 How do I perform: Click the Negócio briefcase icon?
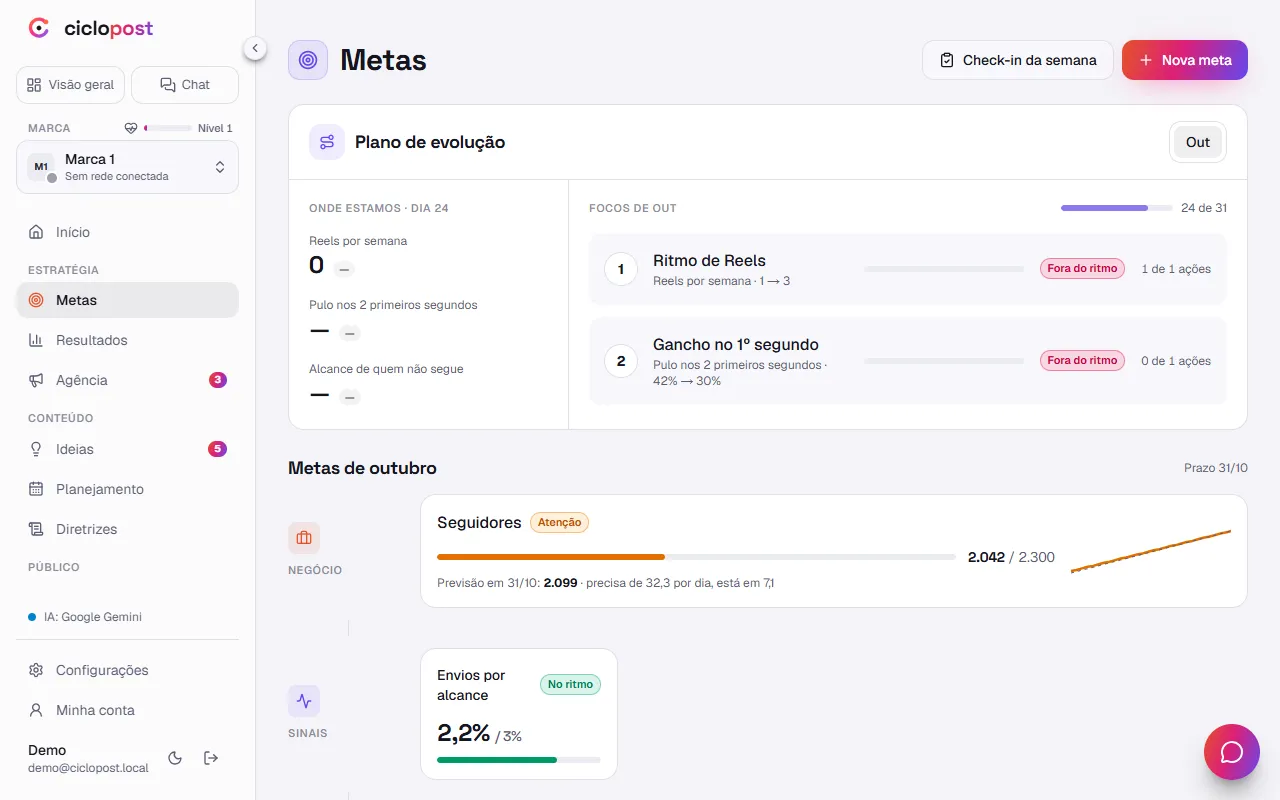click(304, 538)
